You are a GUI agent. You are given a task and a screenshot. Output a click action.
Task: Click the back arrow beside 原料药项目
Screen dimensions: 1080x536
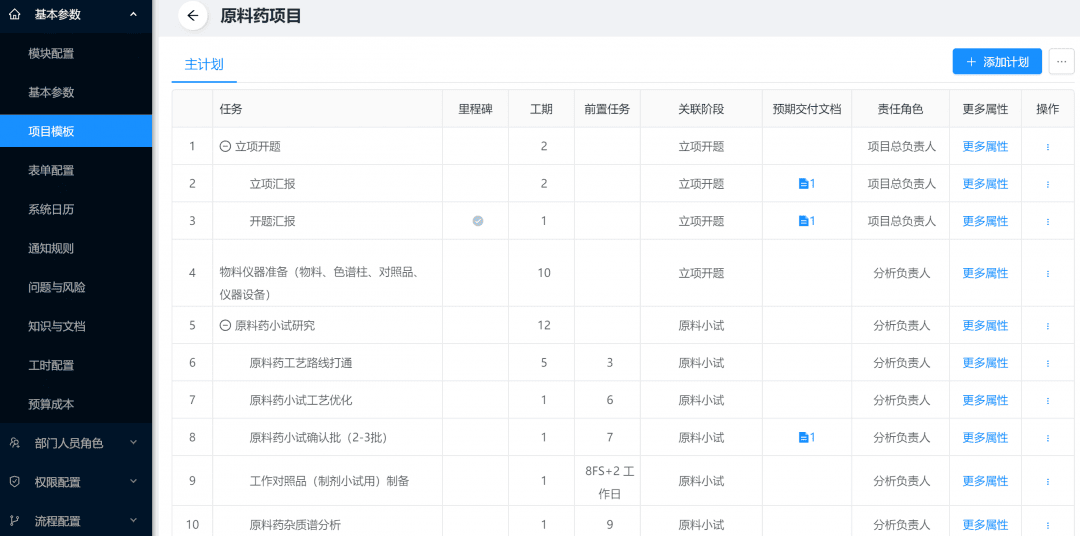(x=193, y=16)
